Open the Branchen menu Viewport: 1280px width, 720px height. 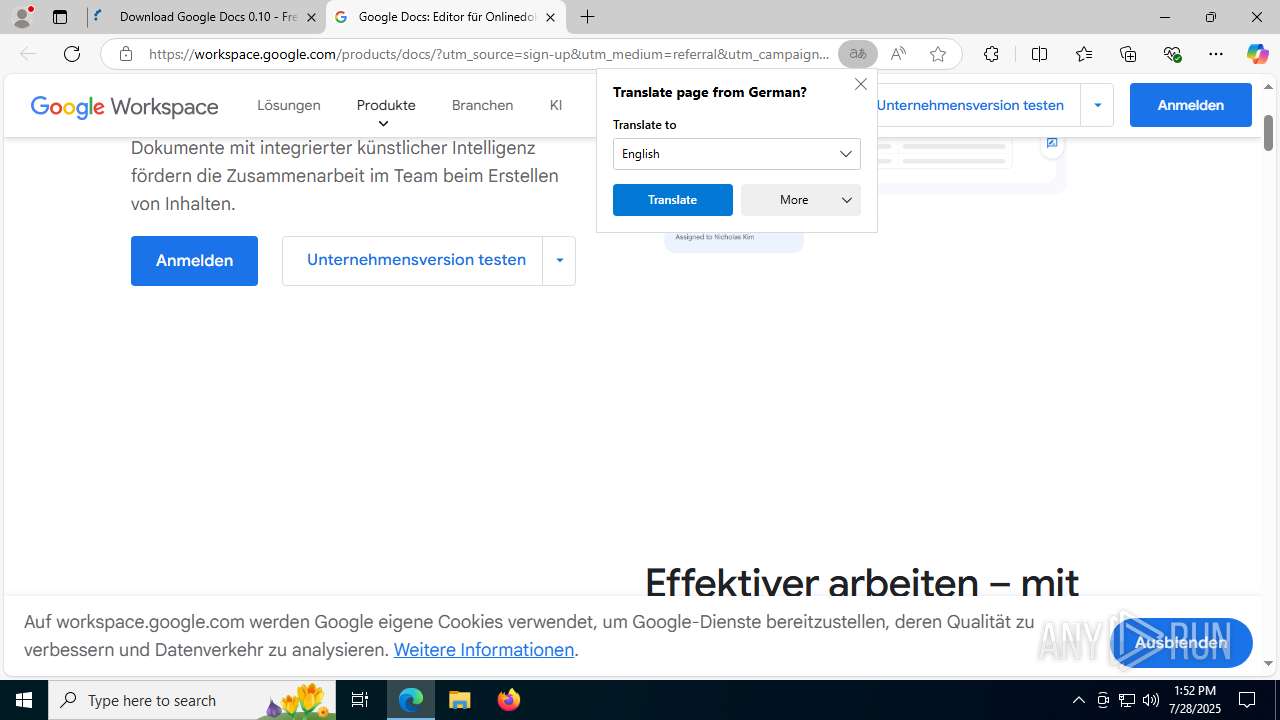(482, 105)
